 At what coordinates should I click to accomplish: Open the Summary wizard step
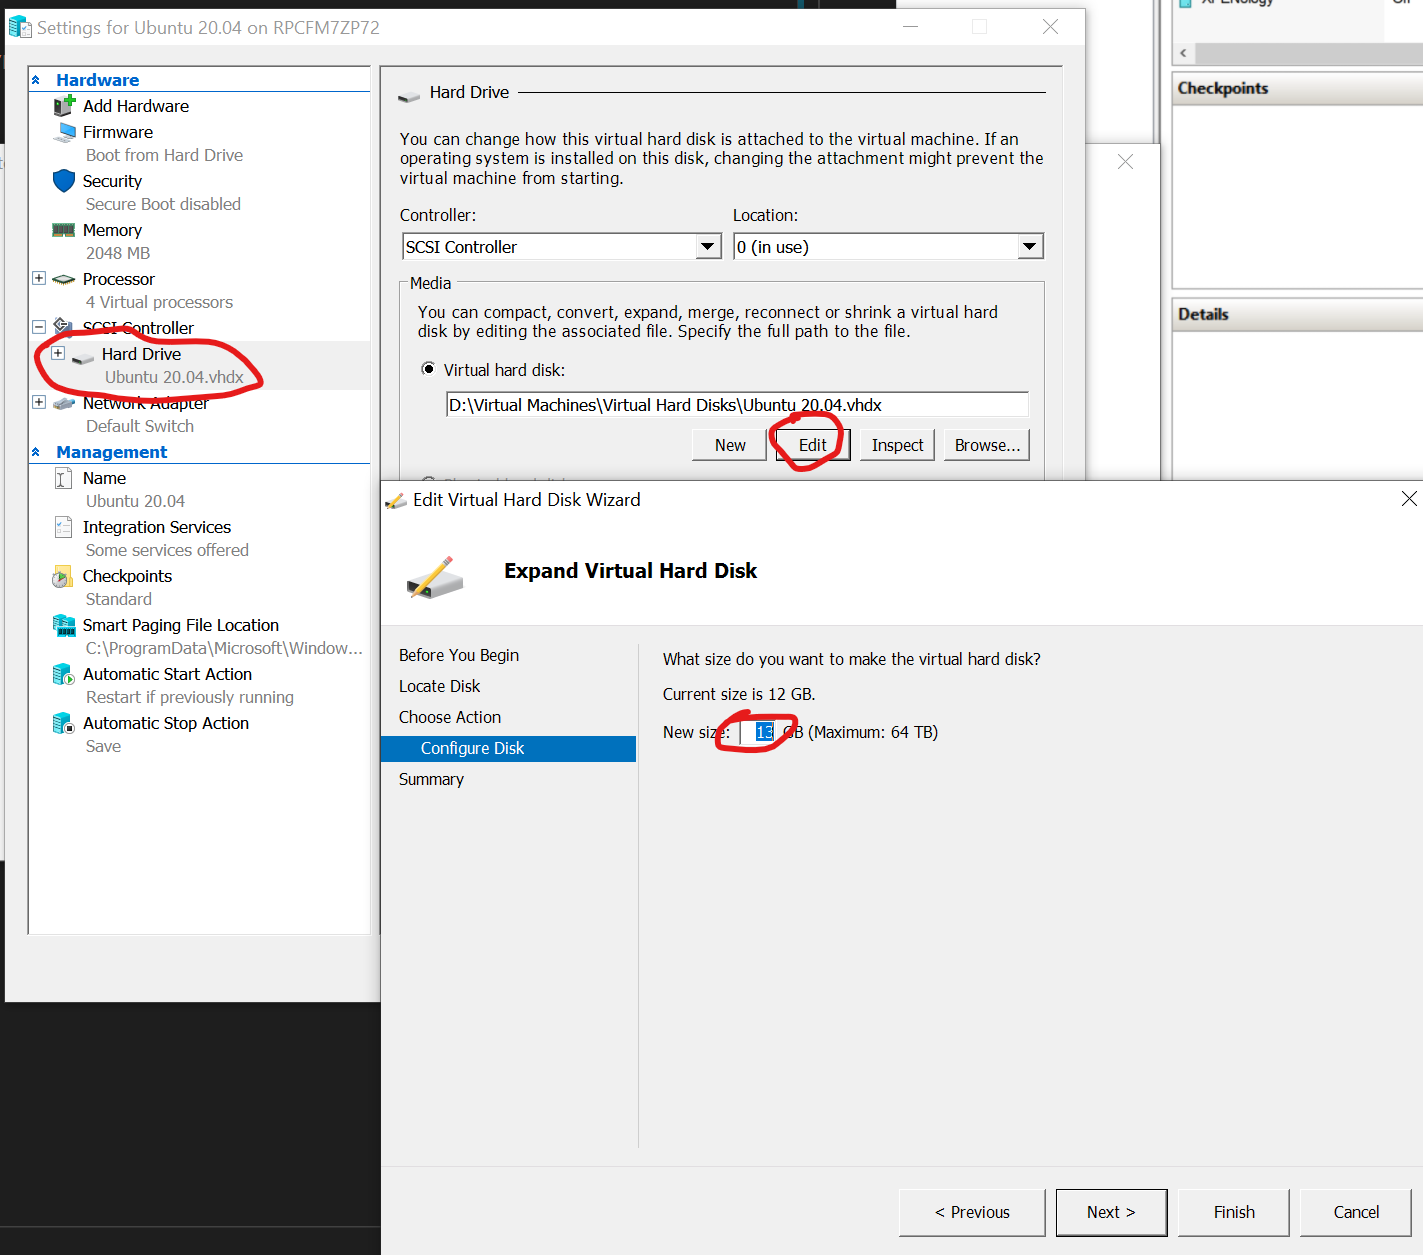point(431,779)
